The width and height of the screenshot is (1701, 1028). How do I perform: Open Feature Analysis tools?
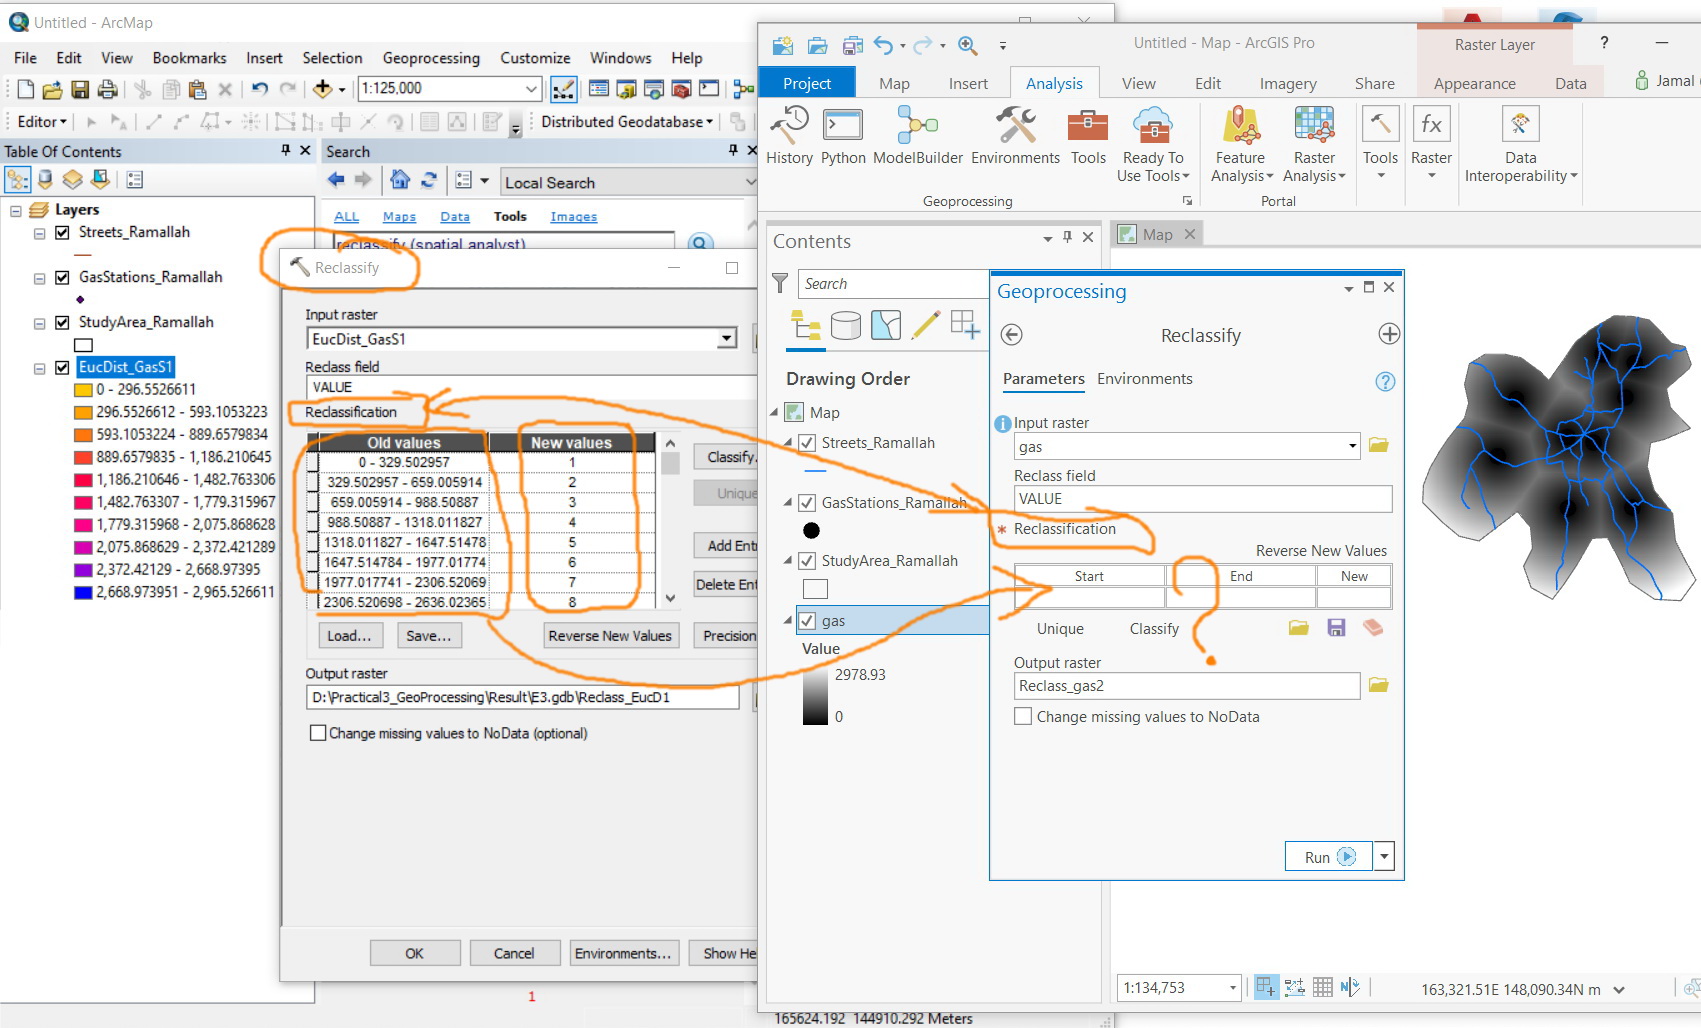point(1241,145)
